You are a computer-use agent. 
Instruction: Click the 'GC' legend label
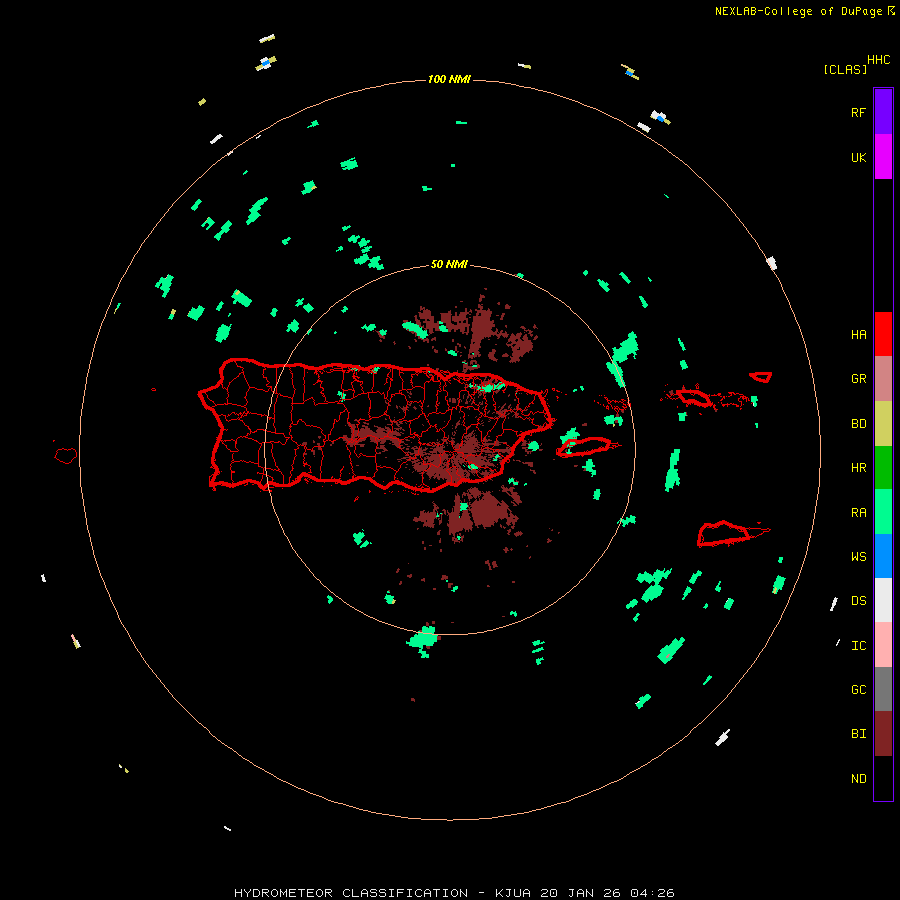point(858,690)
